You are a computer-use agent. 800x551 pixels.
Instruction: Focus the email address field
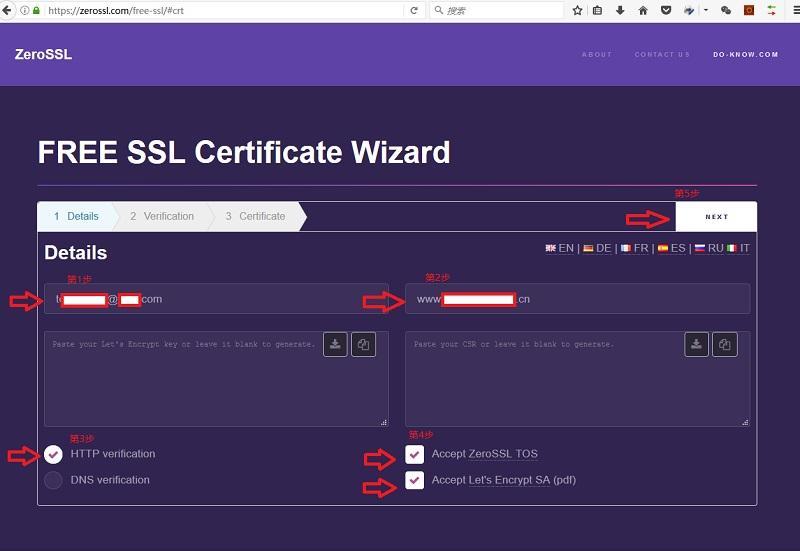[x=216, y=299]
